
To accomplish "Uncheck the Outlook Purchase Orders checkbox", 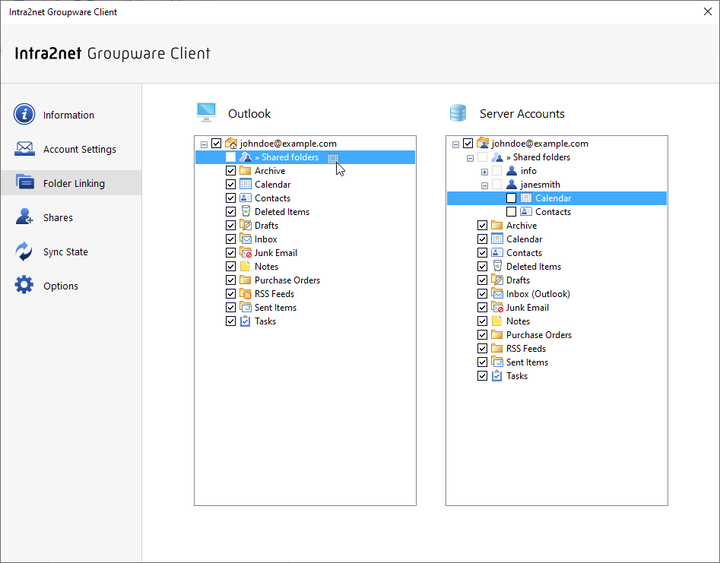I will (x=231, y=280).
